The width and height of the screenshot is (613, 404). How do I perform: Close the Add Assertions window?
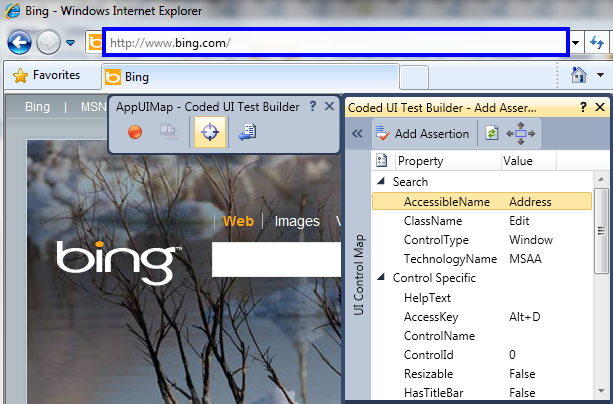coord(600,107)
